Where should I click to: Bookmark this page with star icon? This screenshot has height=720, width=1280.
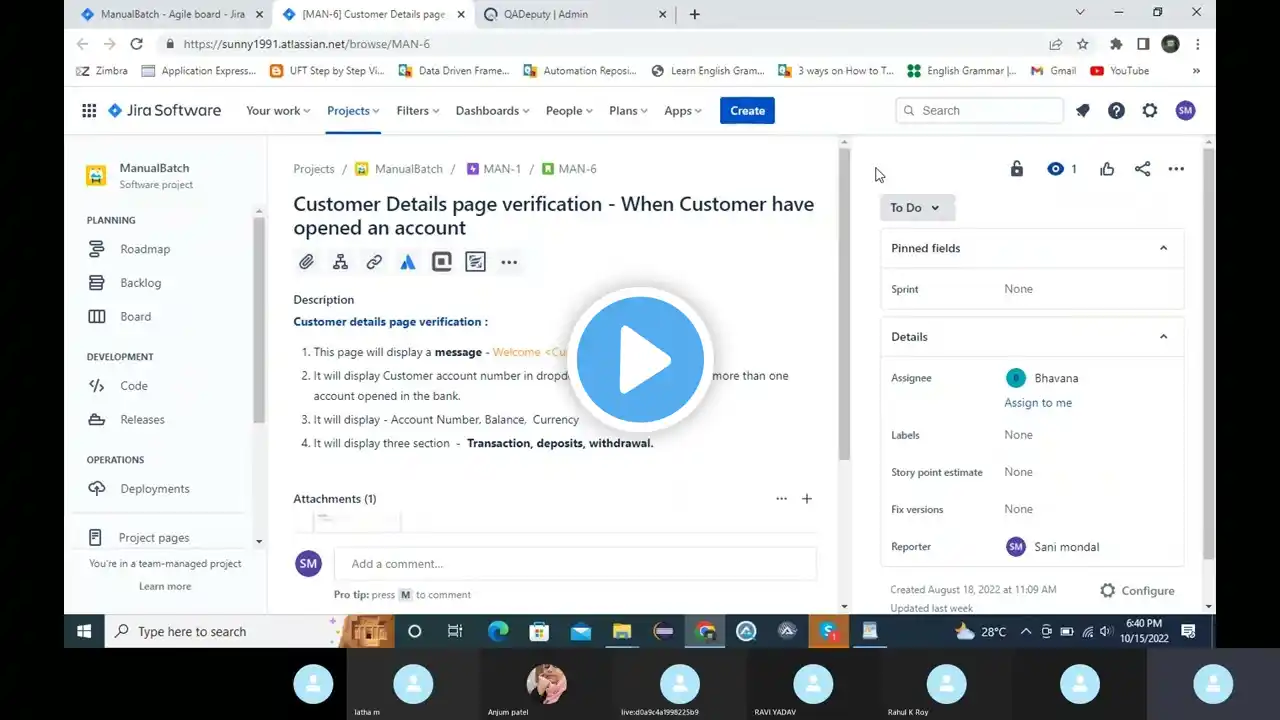[x=1083, y=44]
